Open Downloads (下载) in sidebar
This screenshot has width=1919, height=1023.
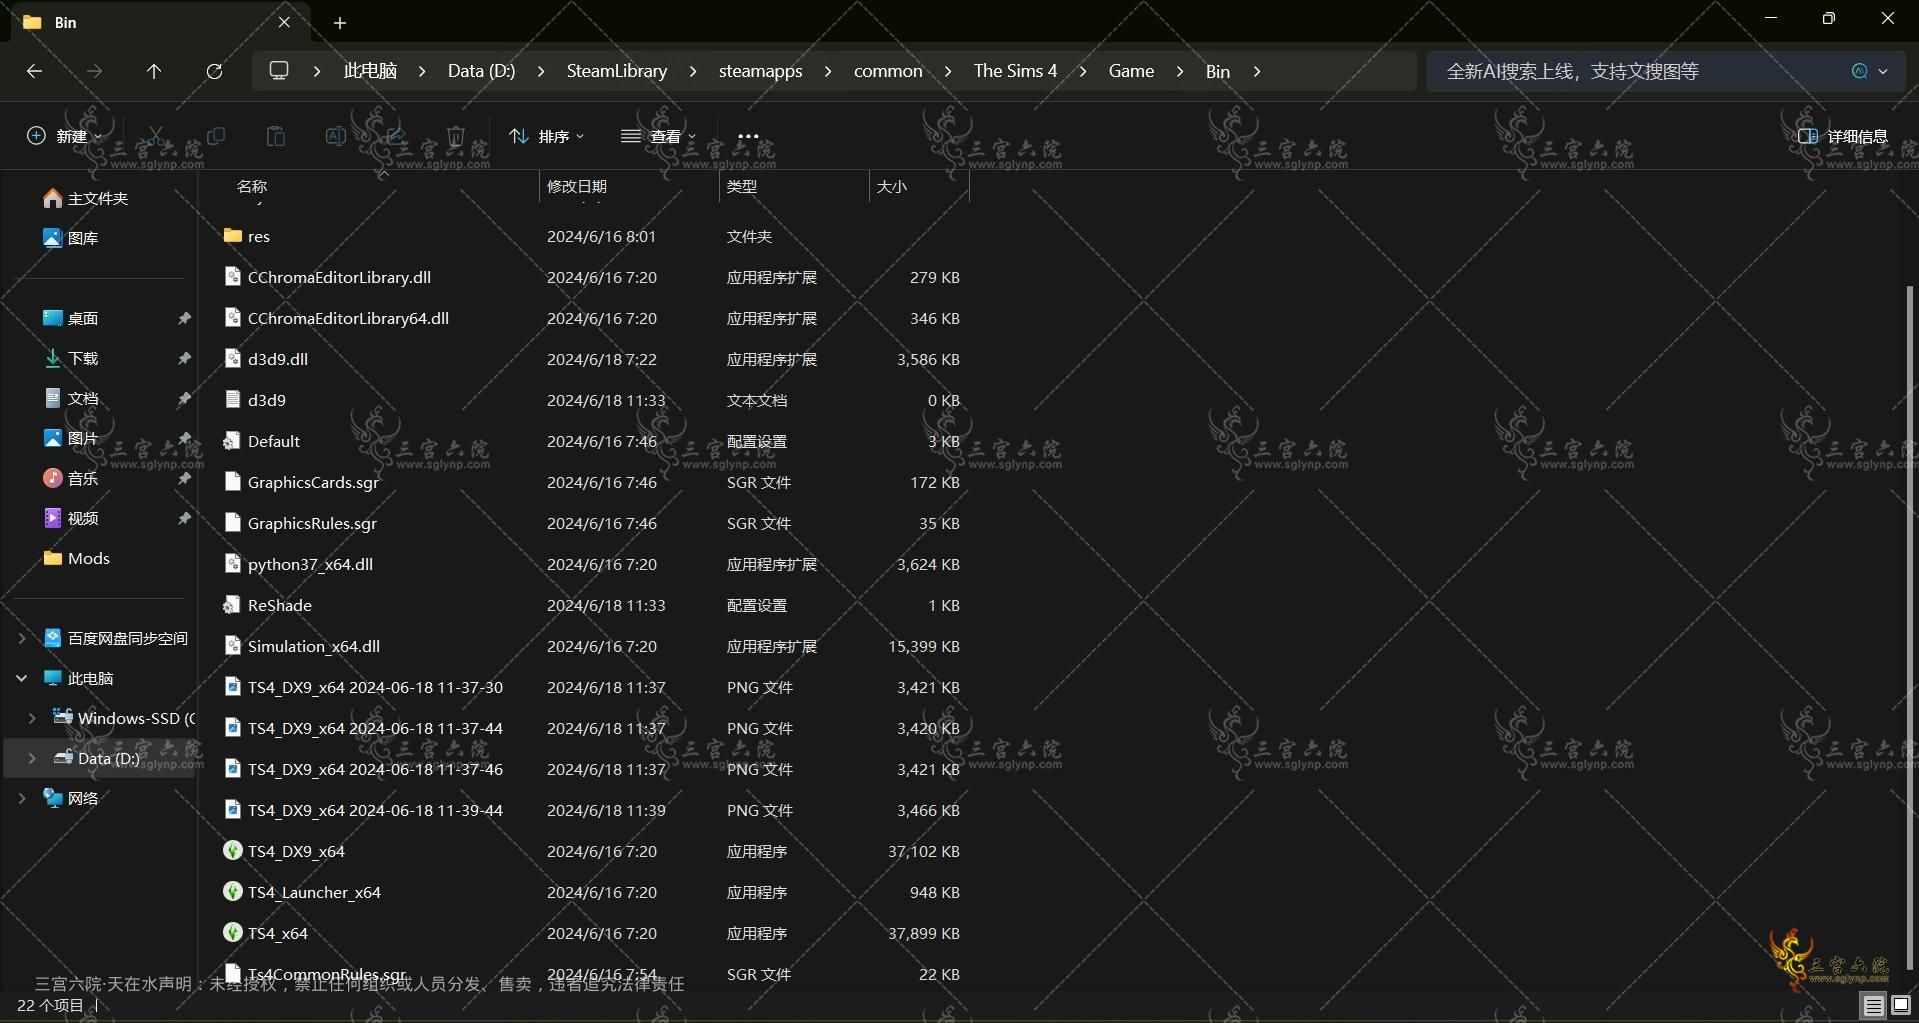71,358
